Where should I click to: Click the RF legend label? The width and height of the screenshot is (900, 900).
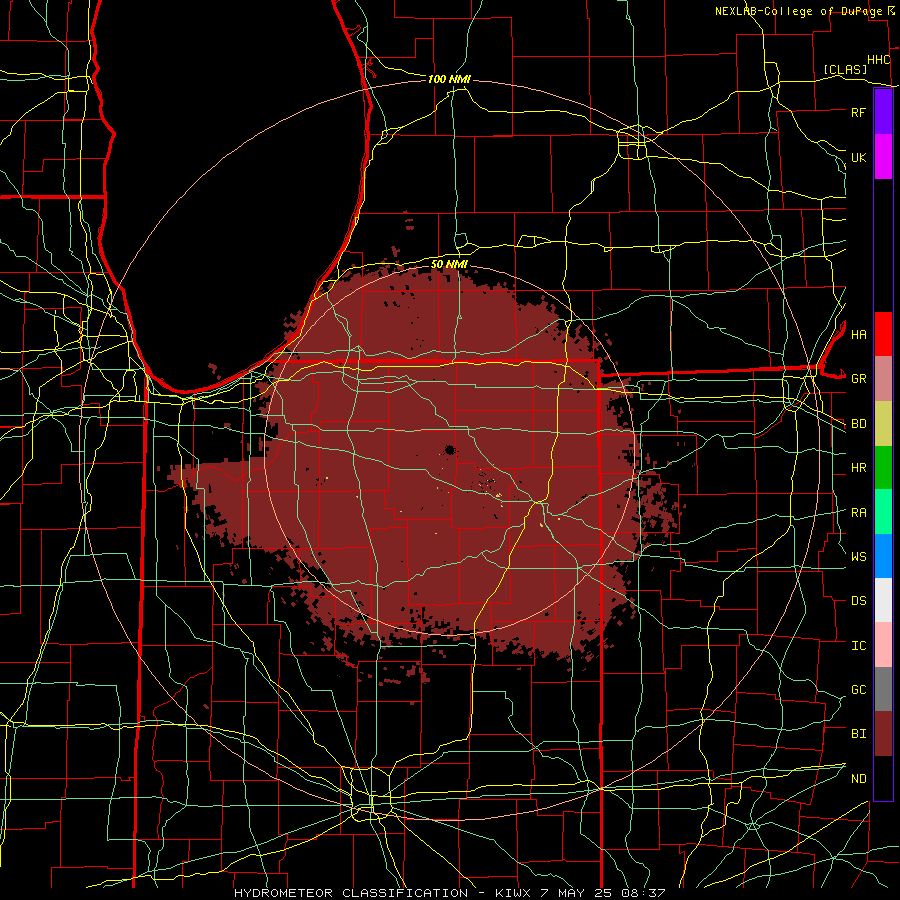(x=858, y=112)
